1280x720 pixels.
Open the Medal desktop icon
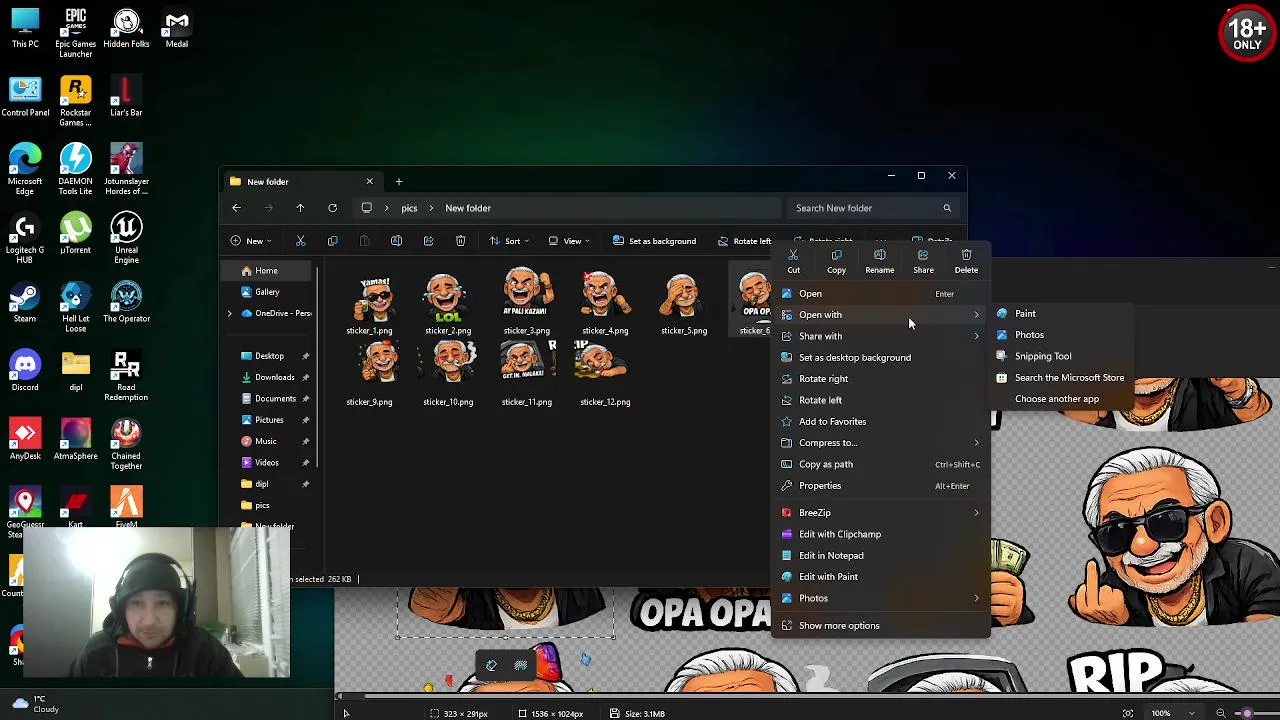point(177,28)
